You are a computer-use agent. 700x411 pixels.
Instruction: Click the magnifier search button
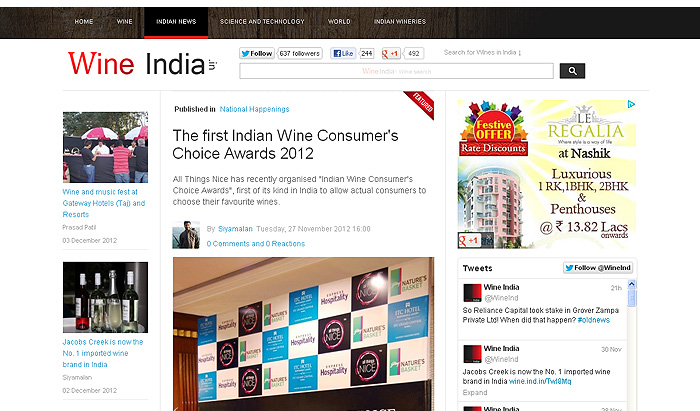click(572, 71)
